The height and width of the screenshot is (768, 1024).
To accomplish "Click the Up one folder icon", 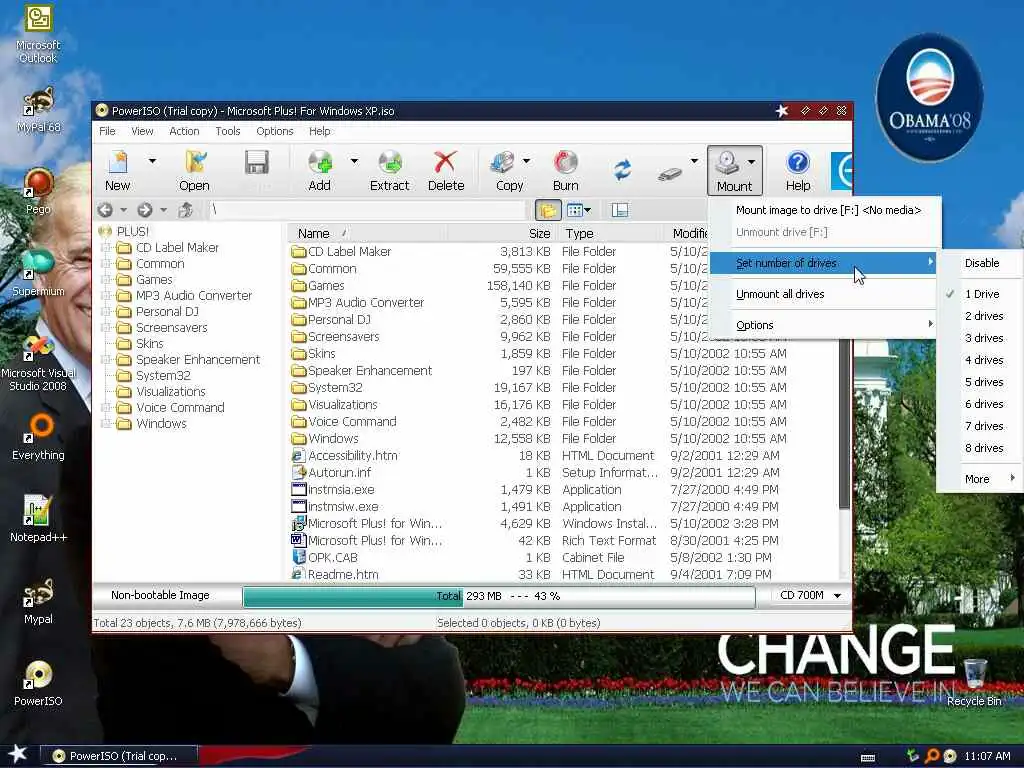I will (x=185, y=210).
